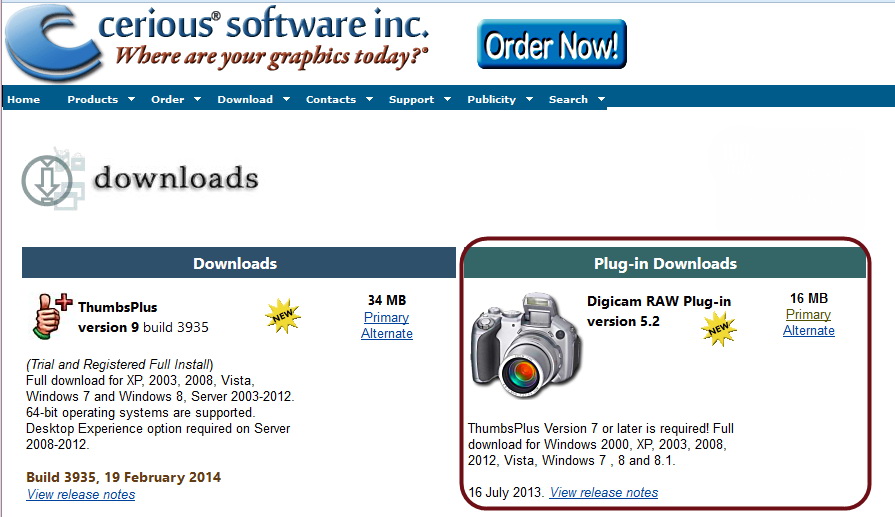
Task: Open ThumbsPlus View release notes link
Action: 80,494
